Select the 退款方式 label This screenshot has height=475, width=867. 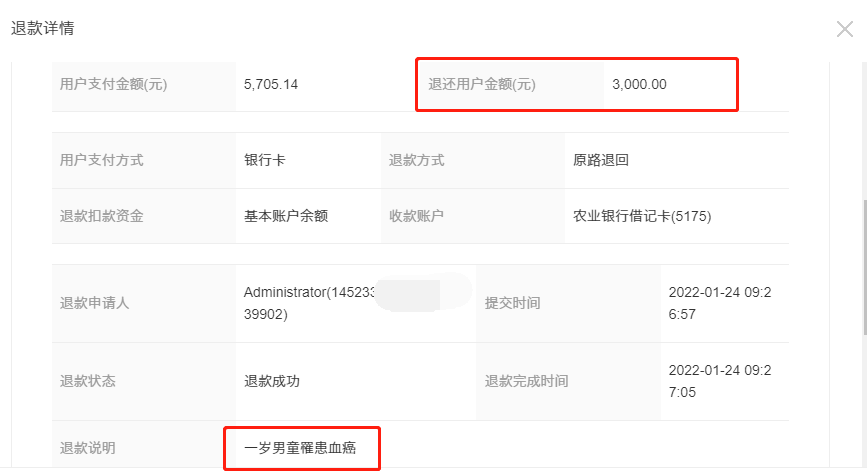416,160
